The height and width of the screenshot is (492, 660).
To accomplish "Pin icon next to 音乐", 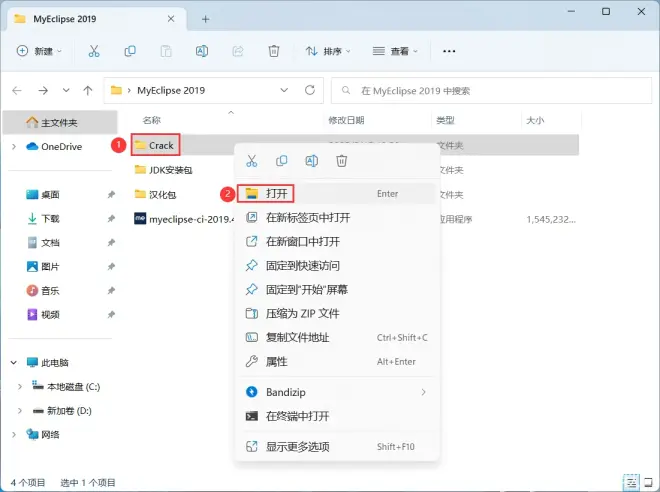I will click(111, 290).
